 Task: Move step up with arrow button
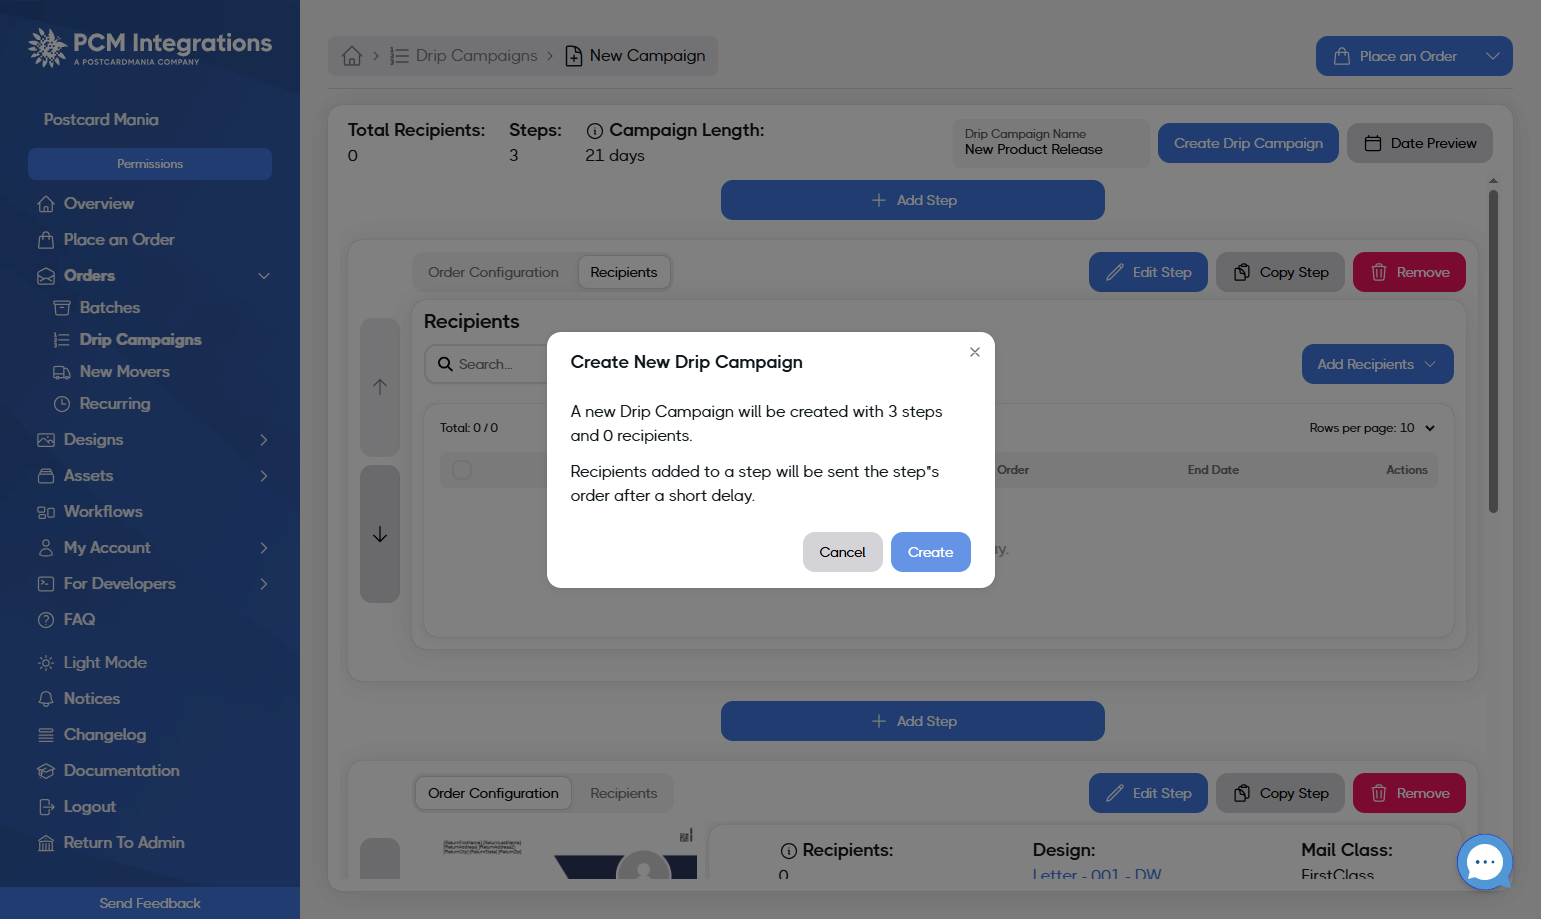click(380, 387)
